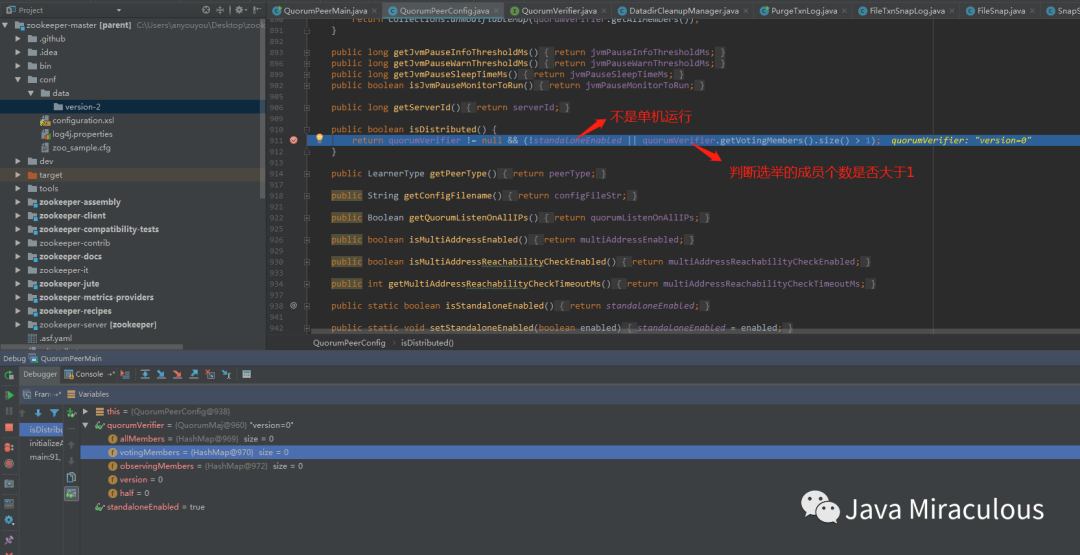The image size is (1080, 555).
Task: Toggle the breakpoint on line 911
Action: pyautogui.click(x=294, y=140)
